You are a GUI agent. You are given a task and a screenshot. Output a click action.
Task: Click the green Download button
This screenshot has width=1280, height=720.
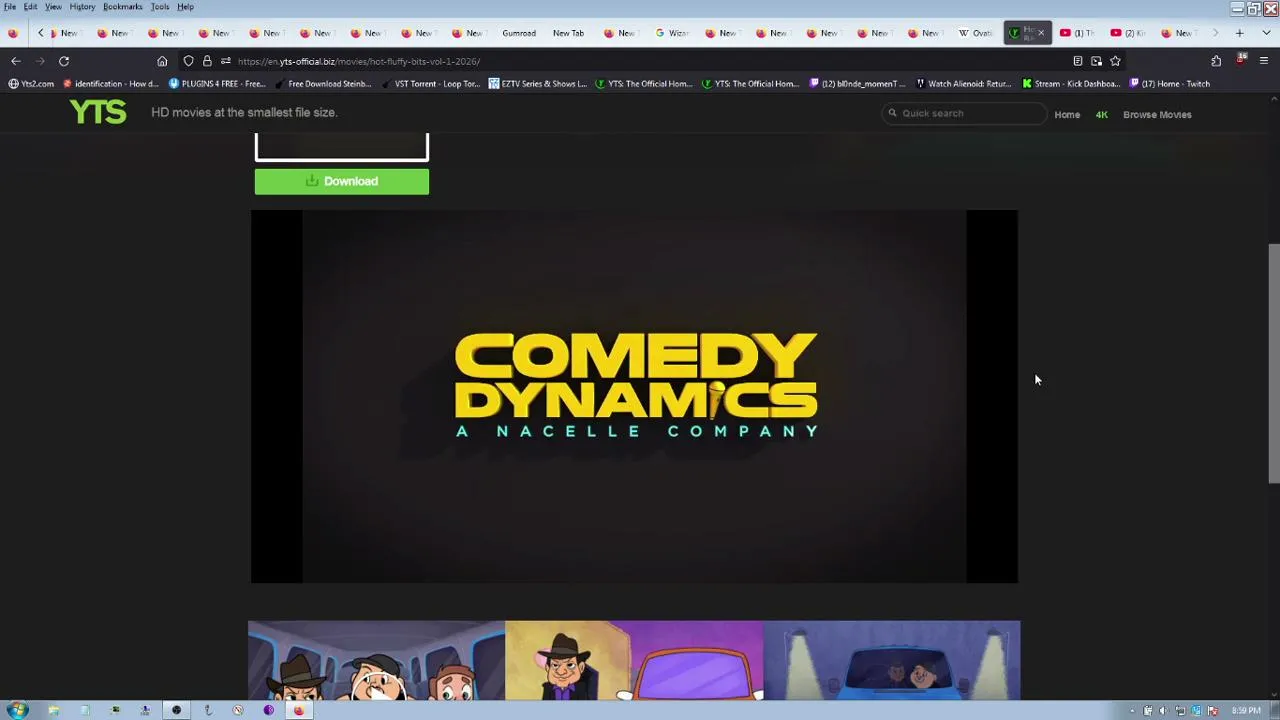pyautogui.click(x=342, y=181)
